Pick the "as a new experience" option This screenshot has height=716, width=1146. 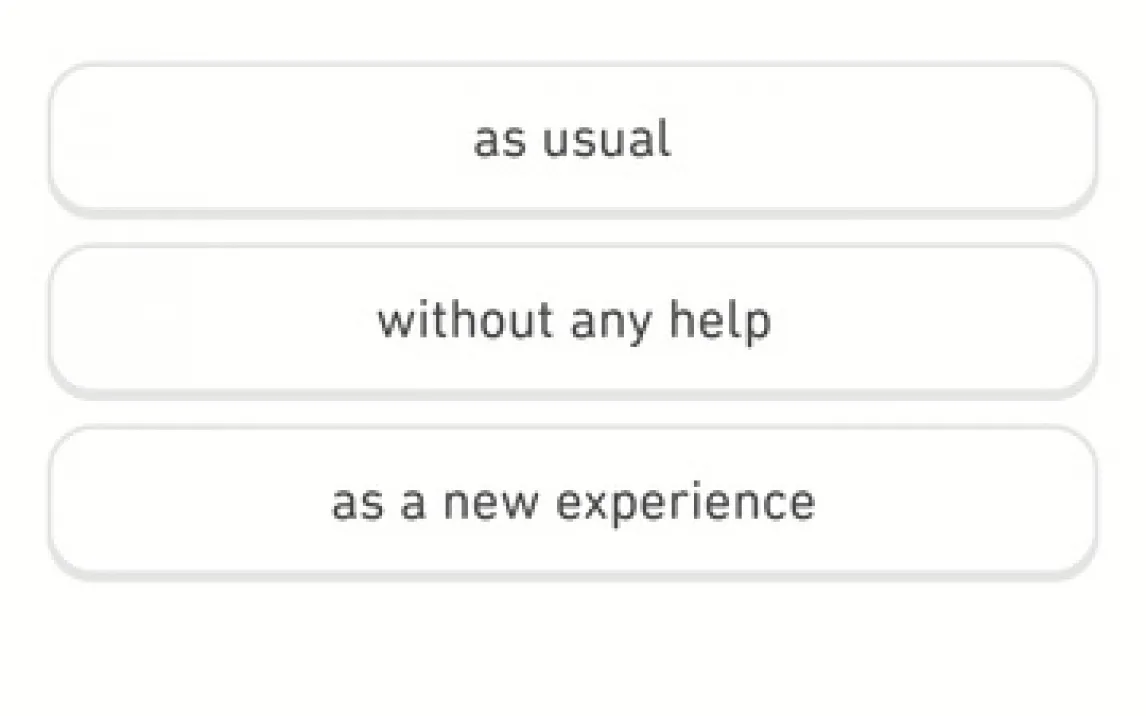[572, 501]
